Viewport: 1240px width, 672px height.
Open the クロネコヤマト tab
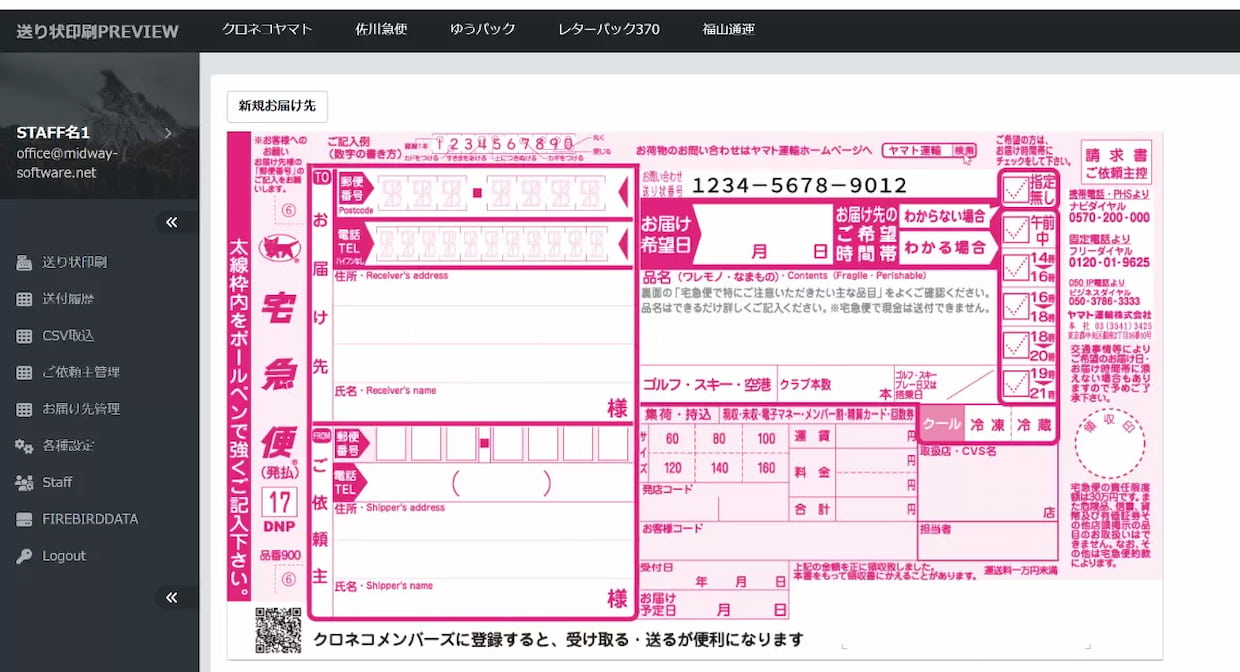click(267, 29)
